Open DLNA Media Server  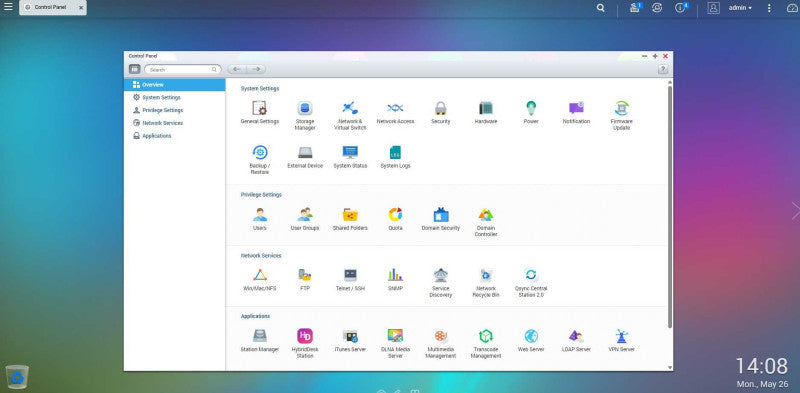click(395, 343)
